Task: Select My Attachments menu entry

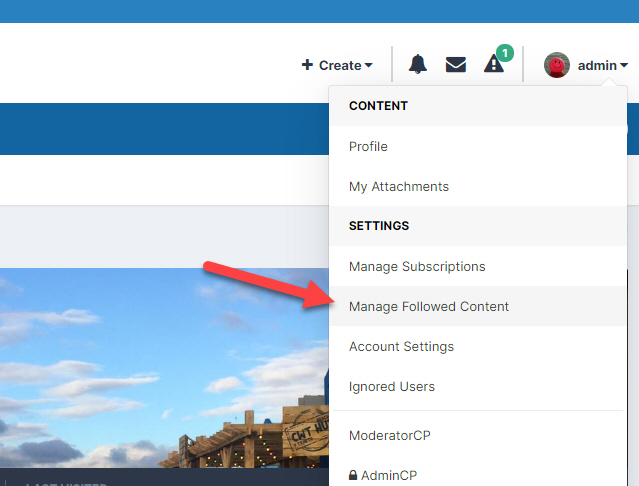Action: (x=478, y=186)
